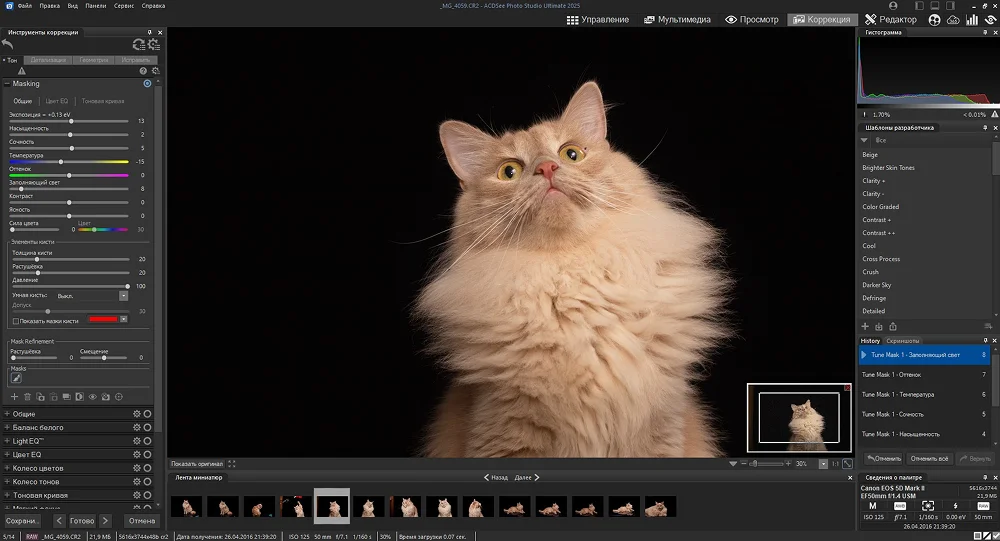Image resolution: width=1000 pixels, height=541 pixels.
Task: Add a new mask with plus icon
Action: (15, 397)
